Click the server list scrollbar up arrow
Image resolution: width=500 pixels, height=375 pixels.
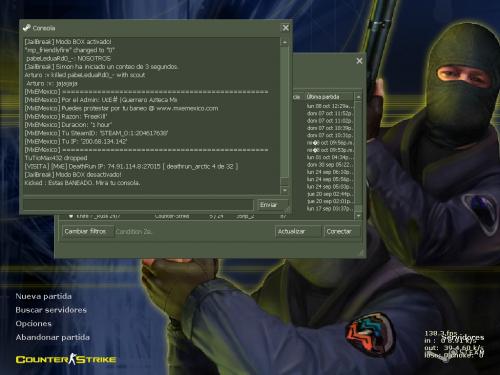[x=358, y=97]
